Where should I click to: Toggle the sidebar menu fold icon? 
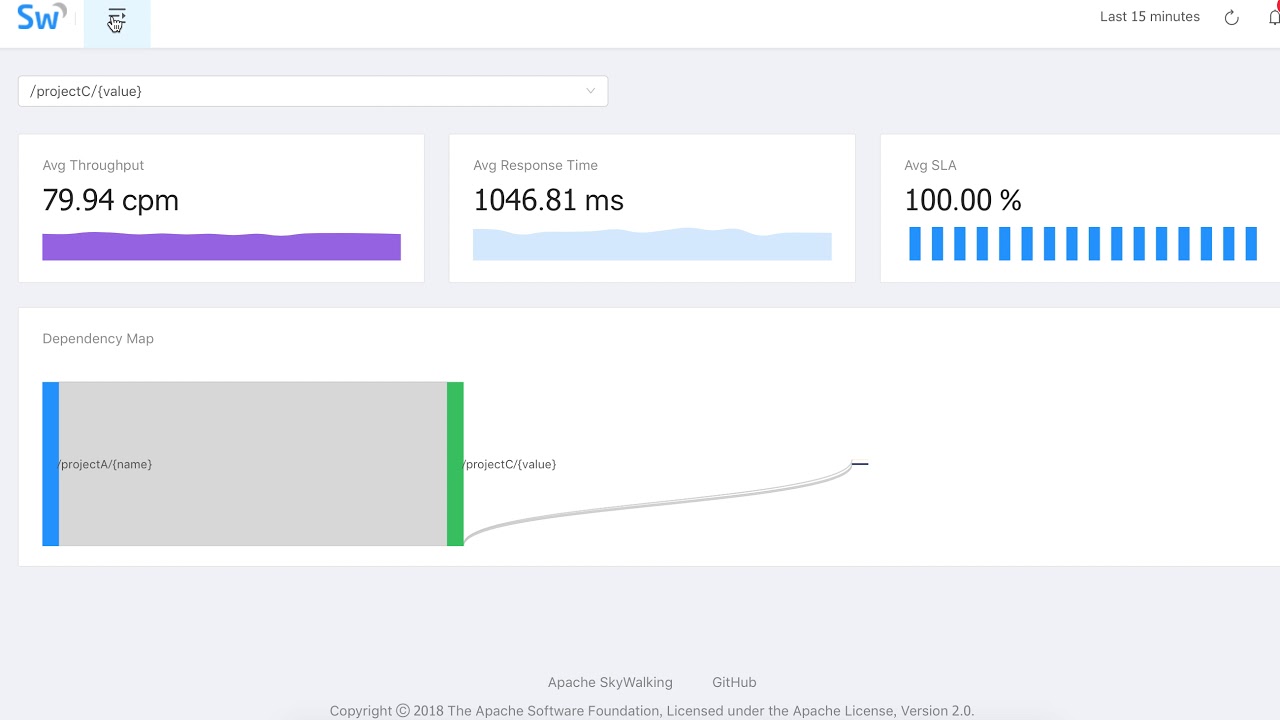[x=117, y=19]
